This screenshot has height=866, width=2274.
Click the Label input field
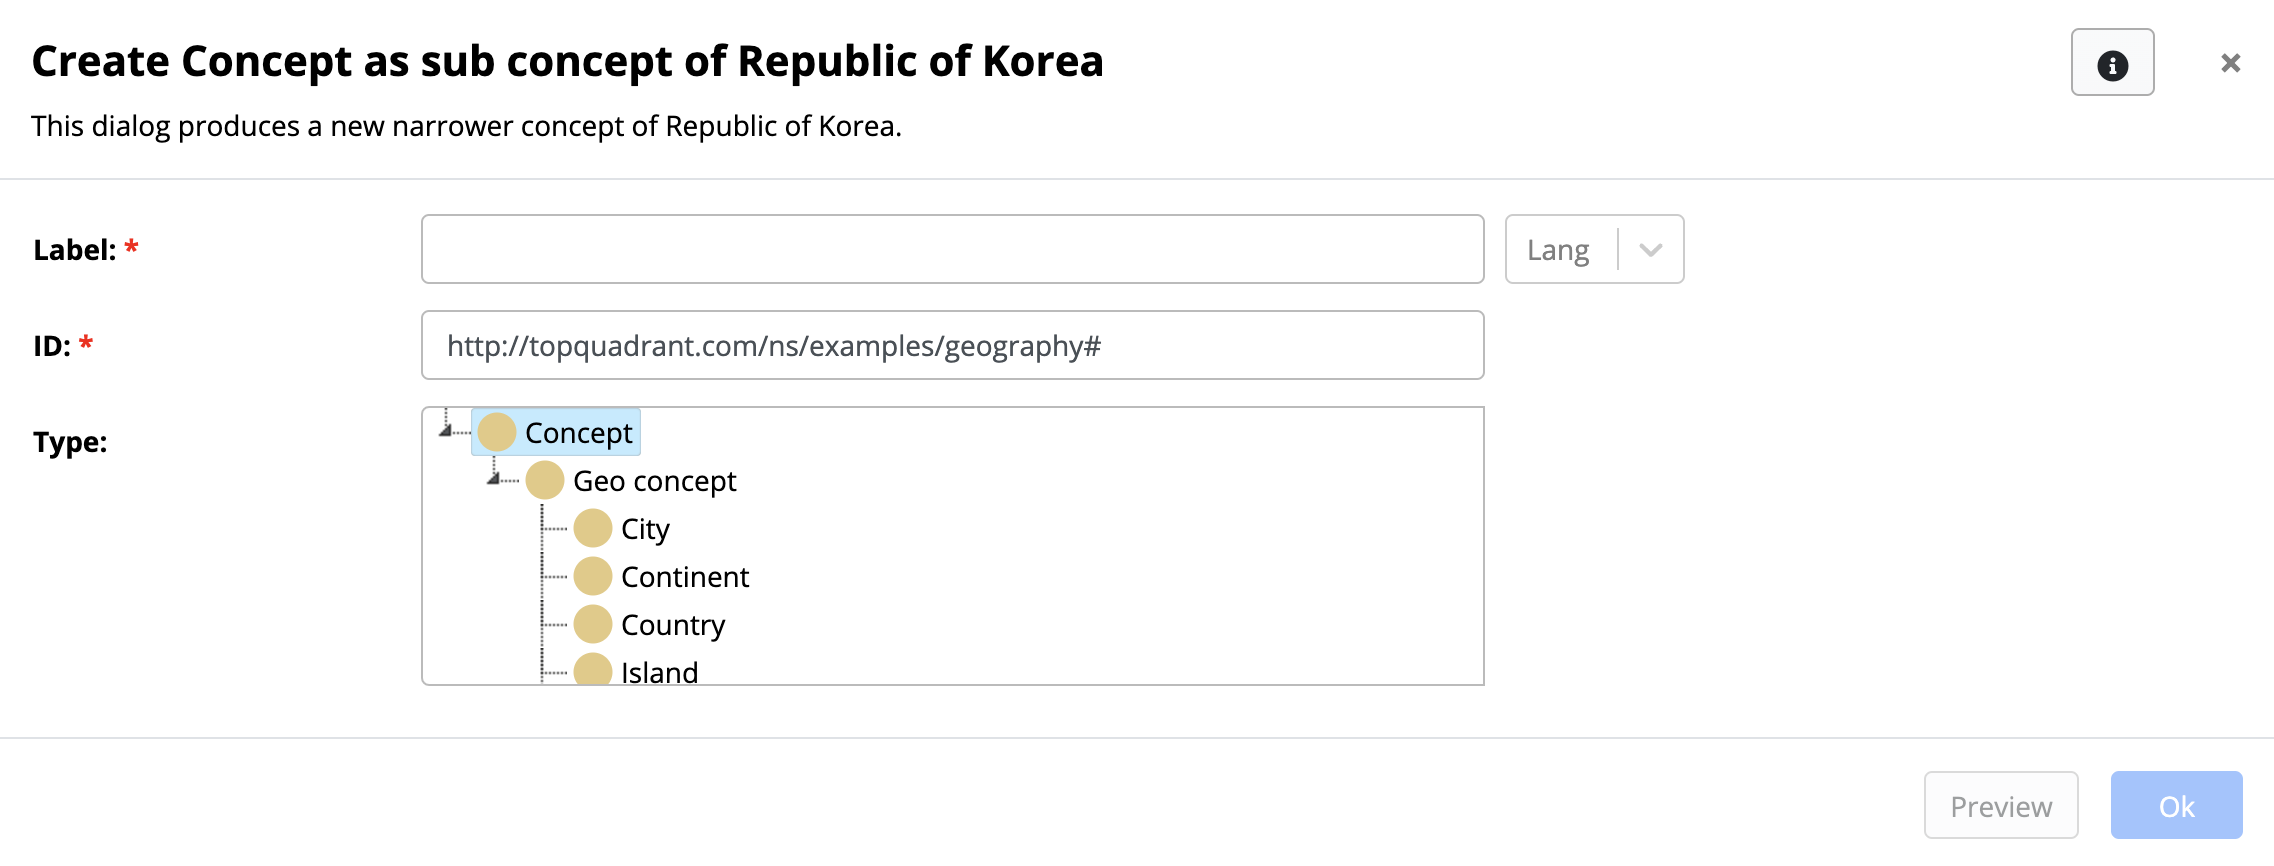pos(951,249)
